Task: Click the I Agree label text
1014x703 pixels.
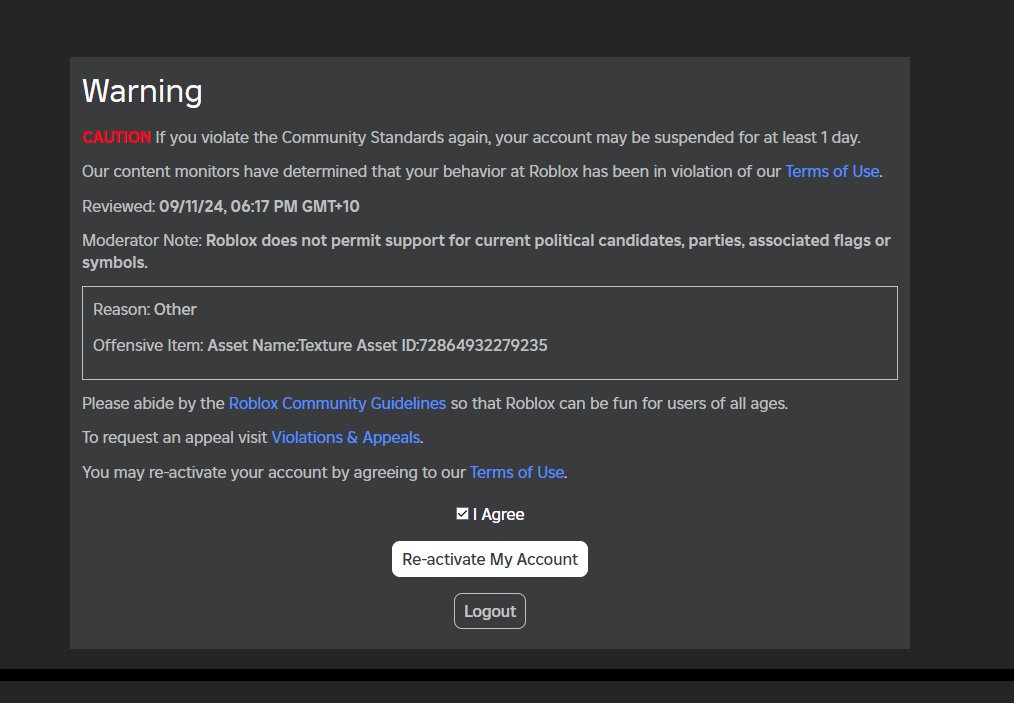Action: click(499, 514)
